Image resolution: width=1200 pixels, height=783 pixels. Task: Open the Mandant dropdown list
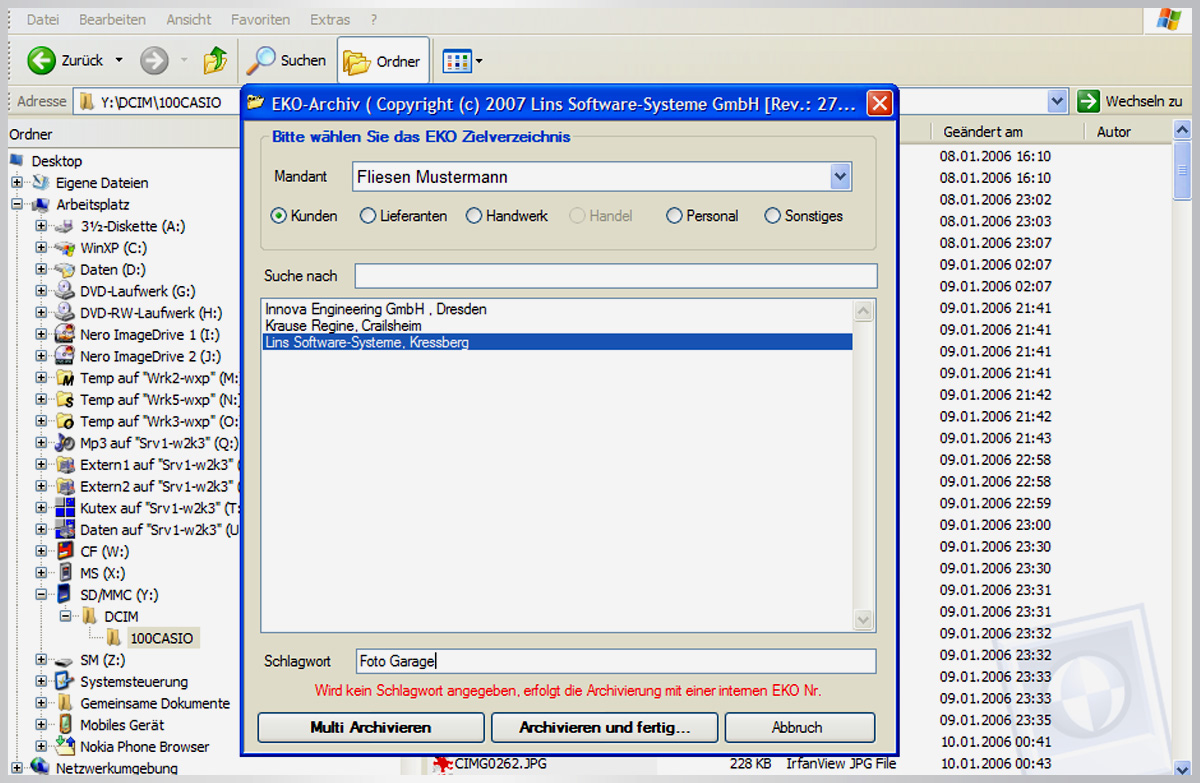[840, 178]
